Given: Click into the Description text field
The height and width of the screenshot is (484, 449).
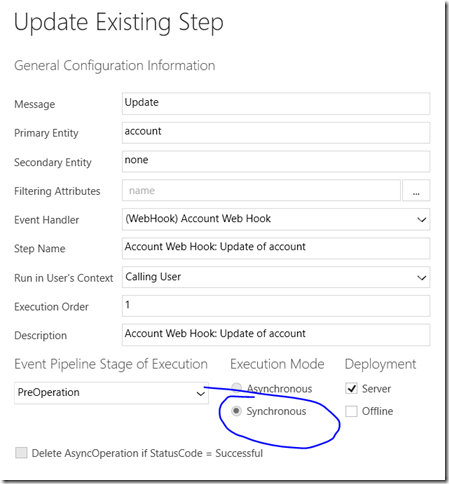Looking at the screenshot, I should 276,335.
